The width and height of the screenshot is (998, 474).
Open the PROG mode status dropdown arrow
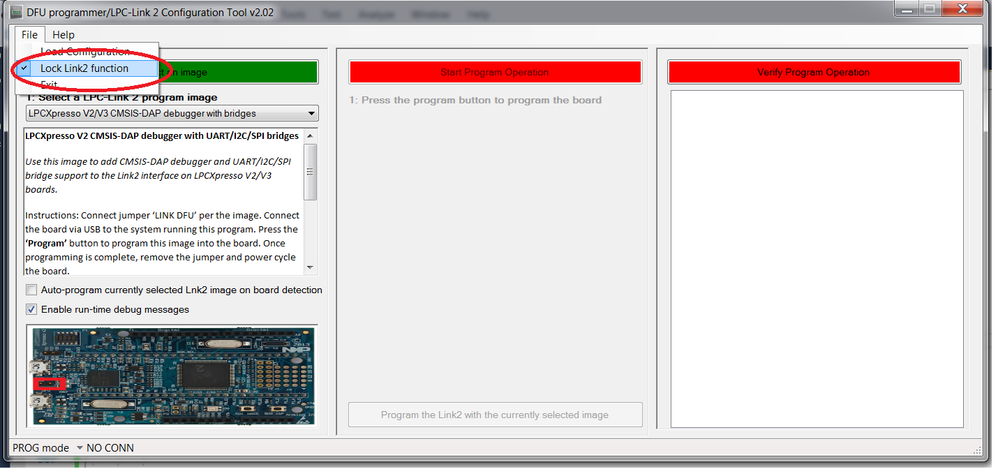click(80, 448)
